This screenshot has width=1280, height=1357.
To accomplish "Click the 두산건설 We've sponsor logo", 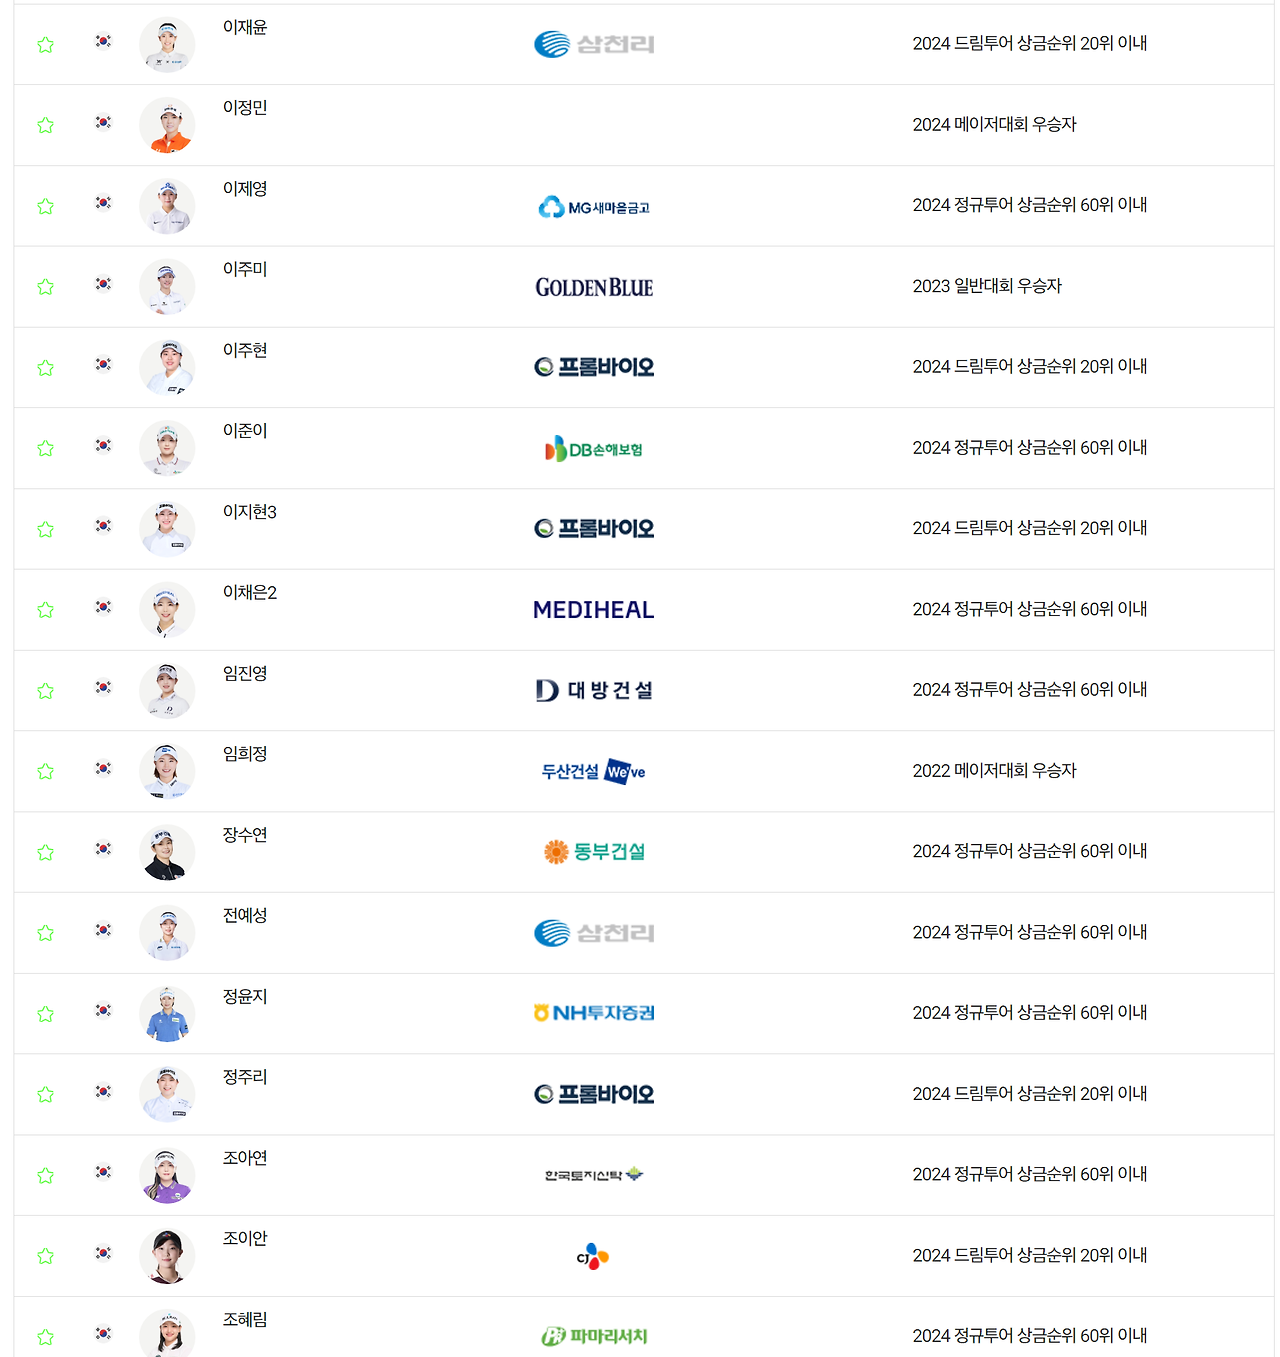I will pos(594,771).
